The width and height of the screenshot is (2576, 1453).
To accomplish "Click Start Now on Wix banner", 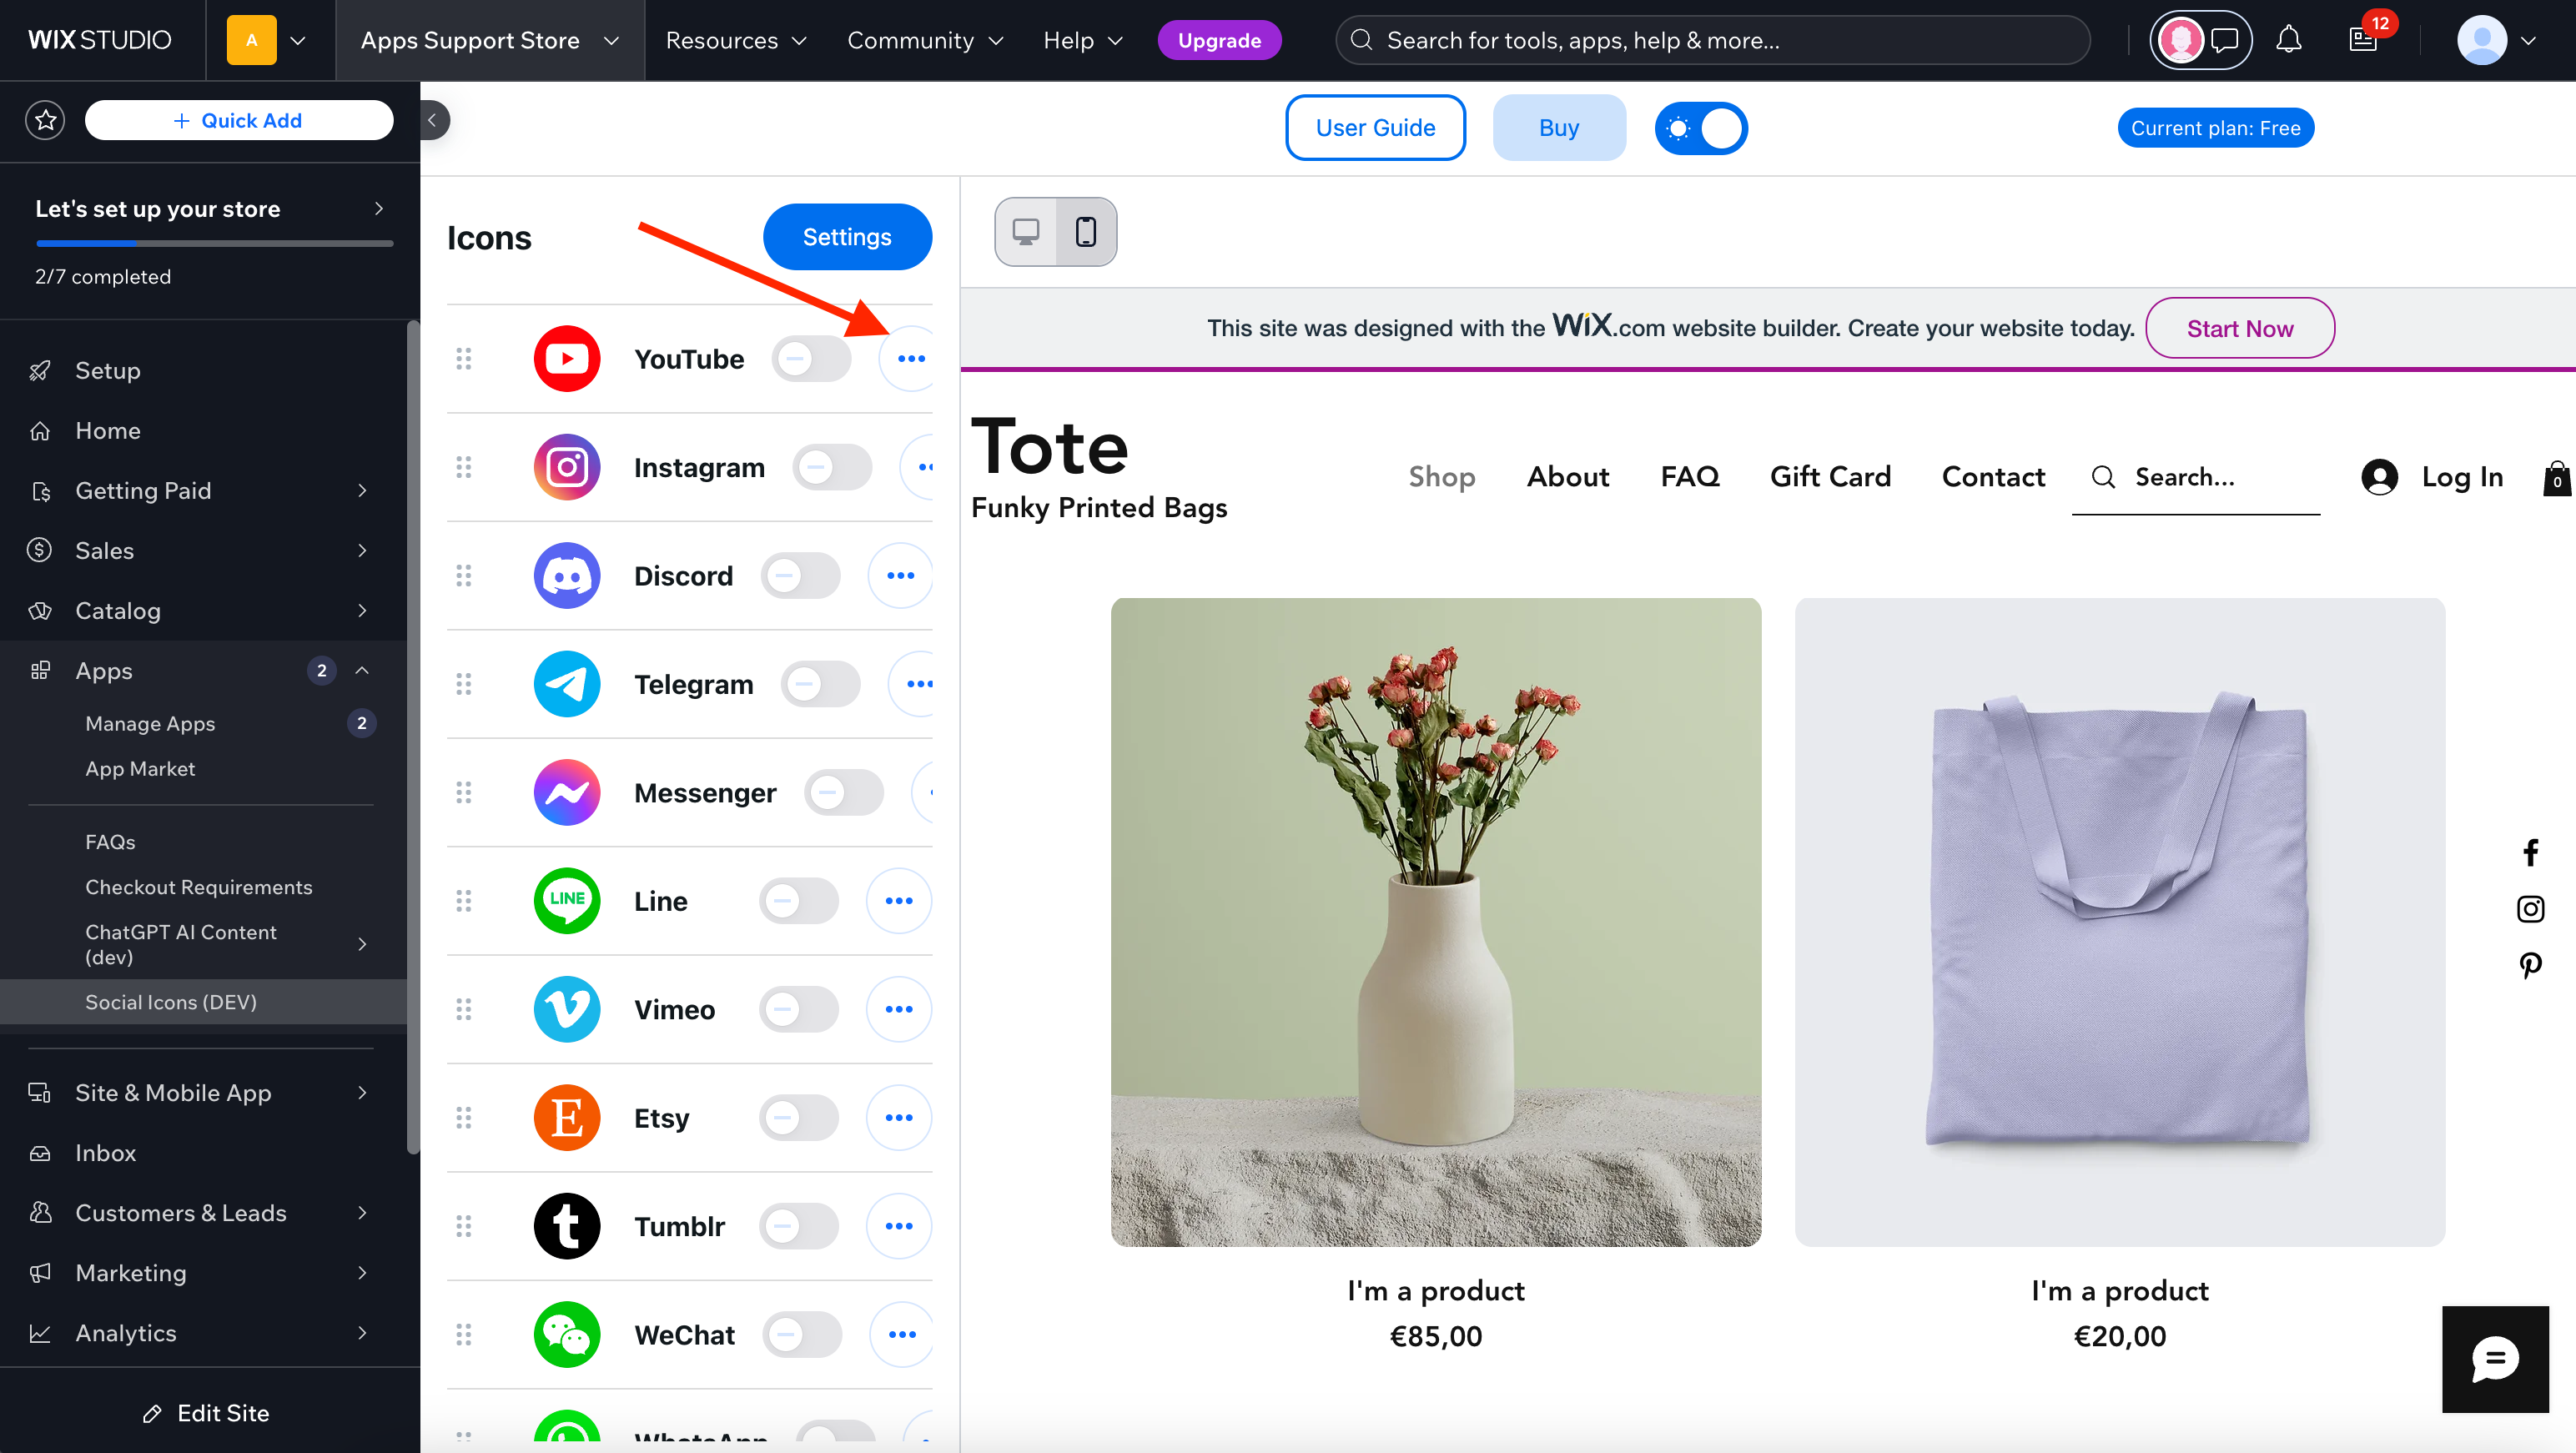I will pyautogui.click(x=2239, y=329).
